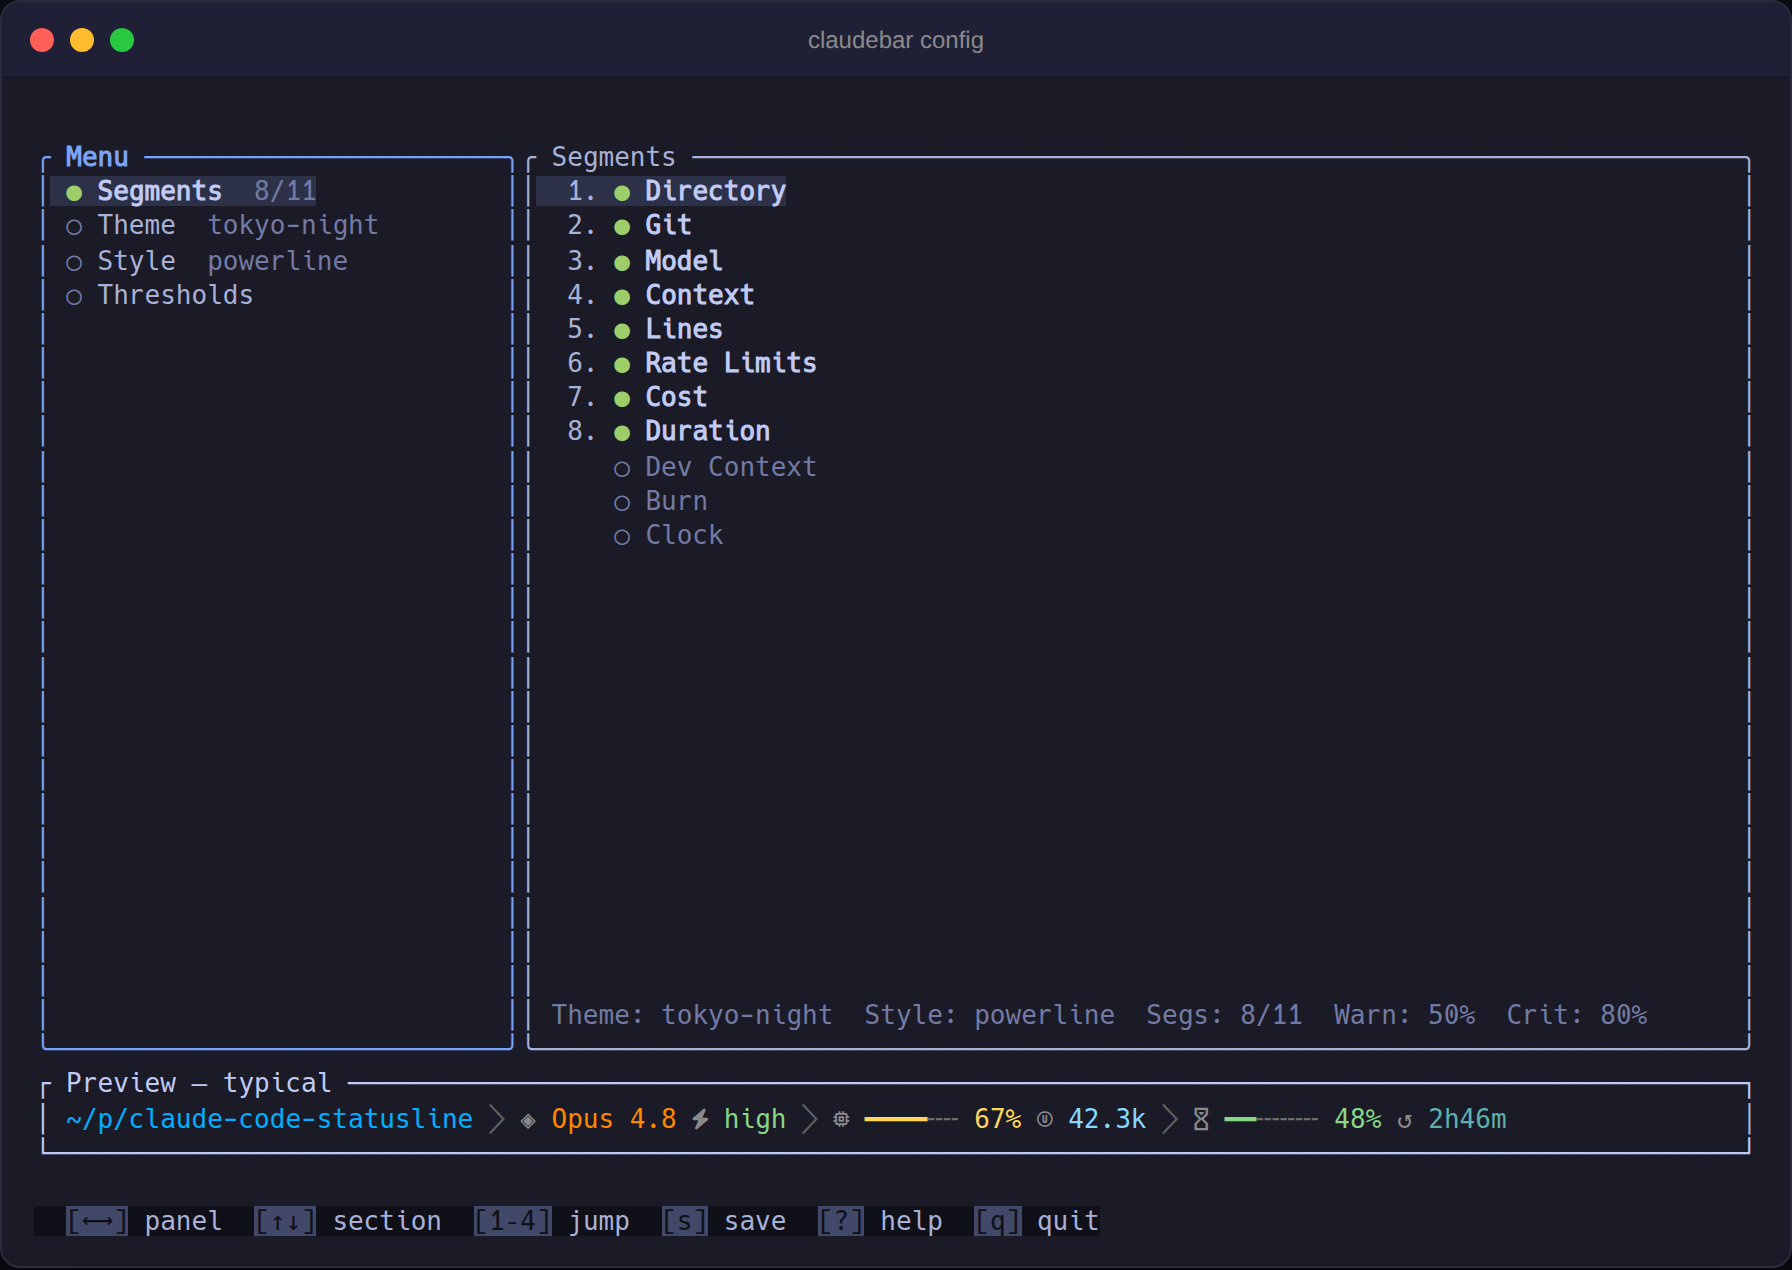
Task: Disable the Model segment indicator
Action: [622, 262]
